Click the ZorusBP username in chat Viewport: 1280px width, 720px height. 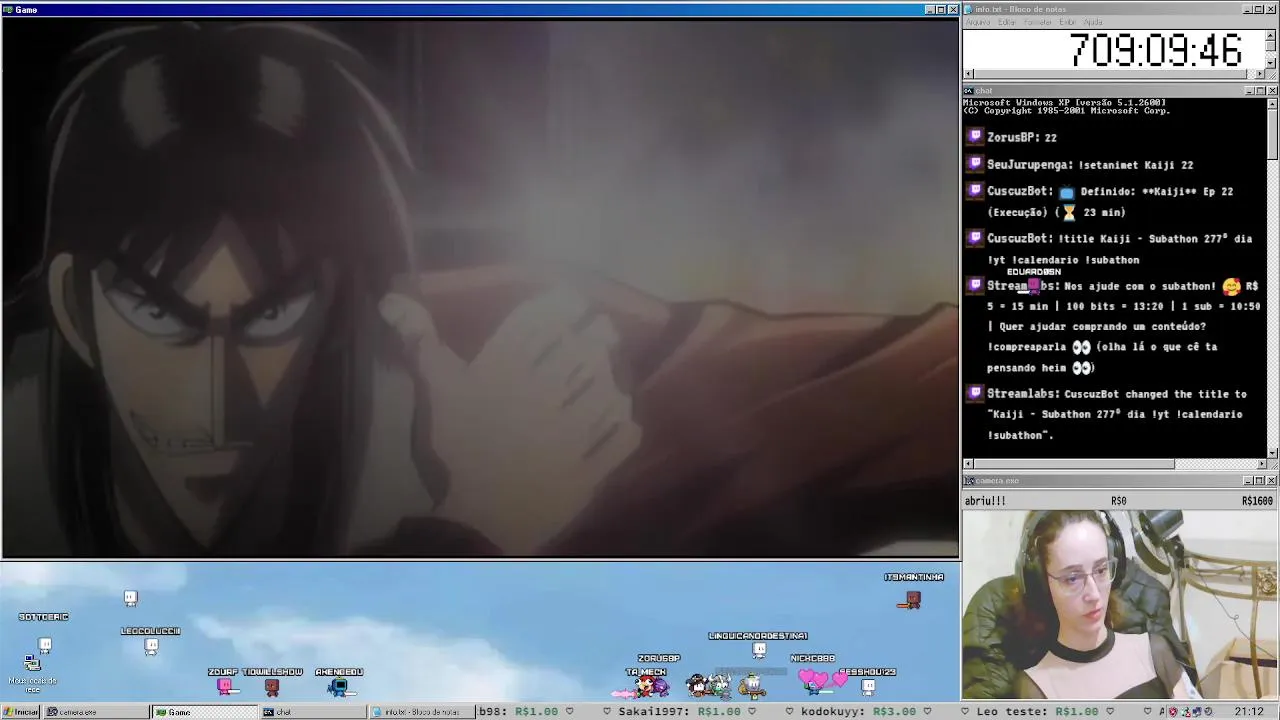click(1012, 137)
